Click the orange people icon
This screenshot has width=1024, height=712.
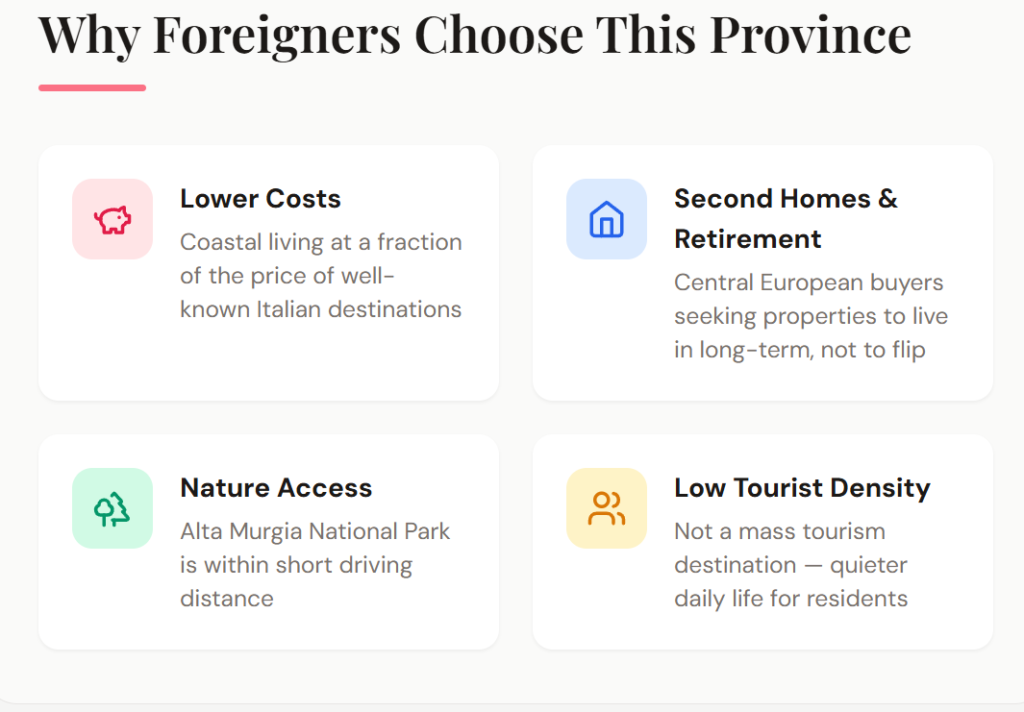click(x=606, y=508)
